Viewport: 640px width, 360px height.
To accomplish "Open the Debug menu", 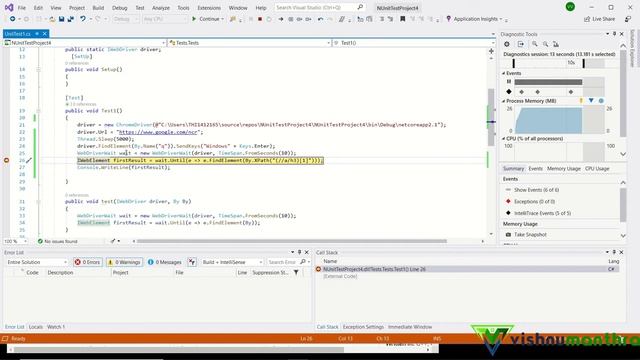I will (x=120, y=8).
